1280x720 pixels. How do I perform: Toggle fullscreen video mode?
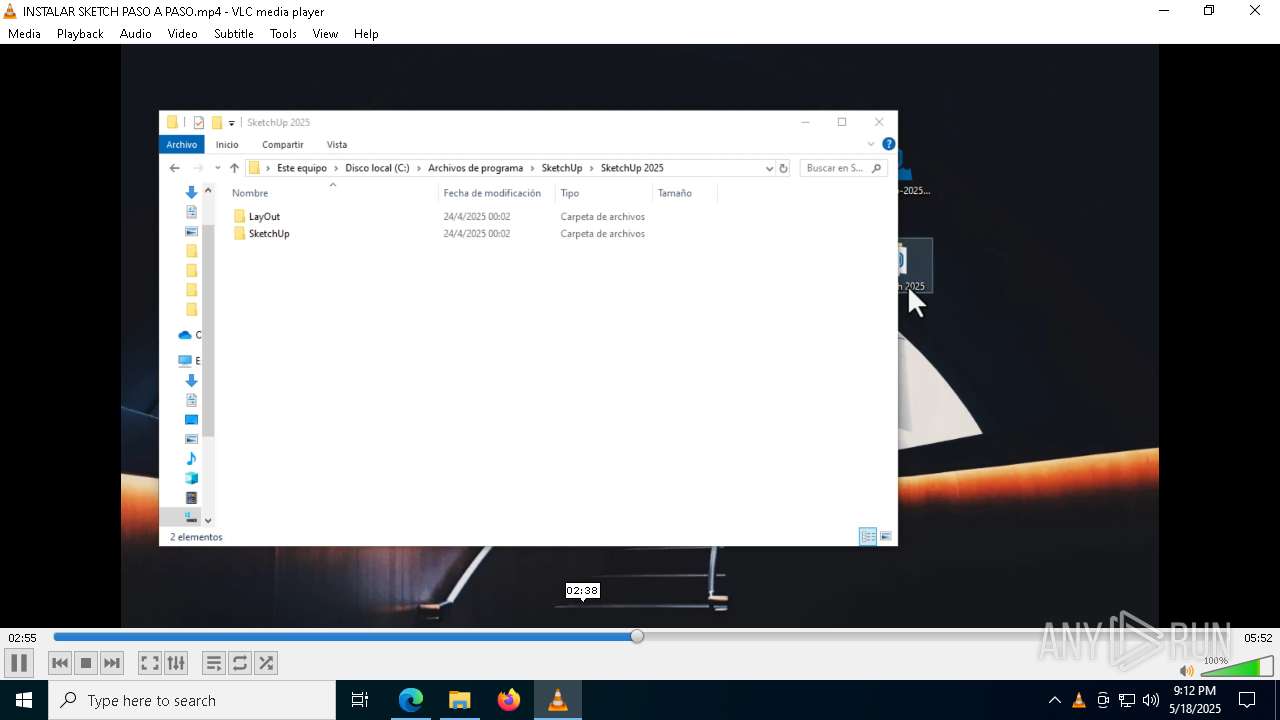(150, 663)
